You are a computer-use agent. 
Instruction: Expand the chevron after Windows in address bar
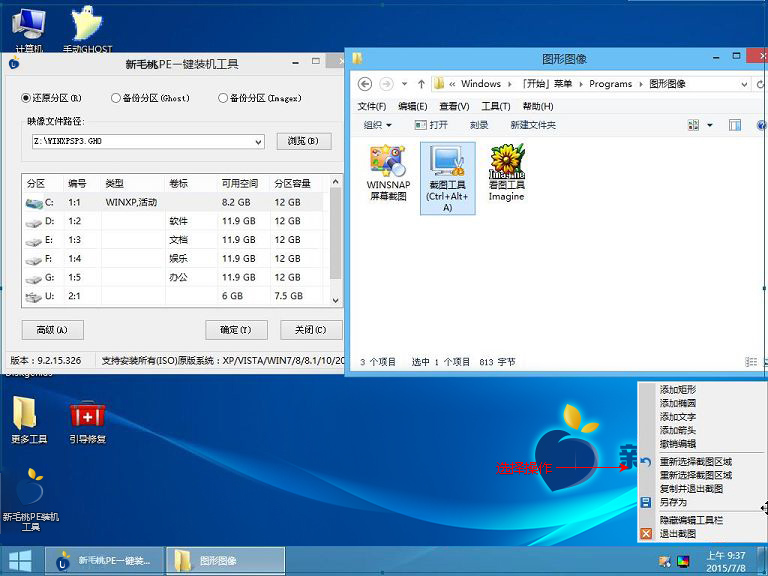[x=509, y=84]
